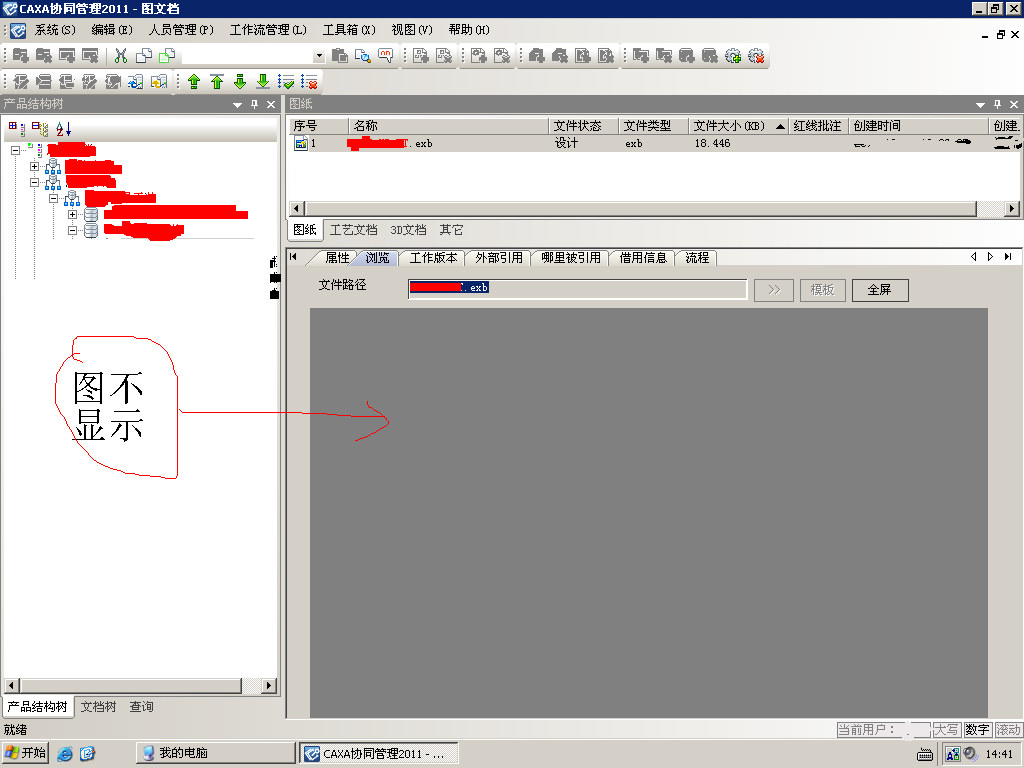Screen dimensions: 1024x768
Task: Click the 名称 column header
Action: [x=449, y=126]
